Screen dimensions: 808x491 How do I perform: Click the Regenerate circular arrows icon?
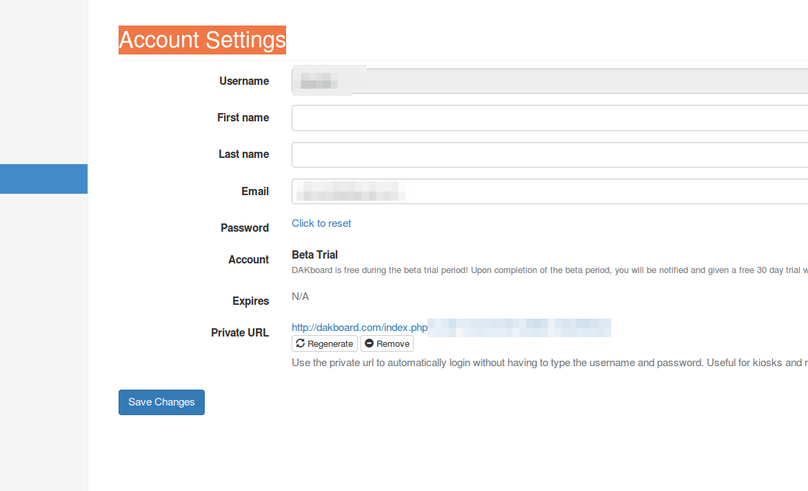point(300,344)
